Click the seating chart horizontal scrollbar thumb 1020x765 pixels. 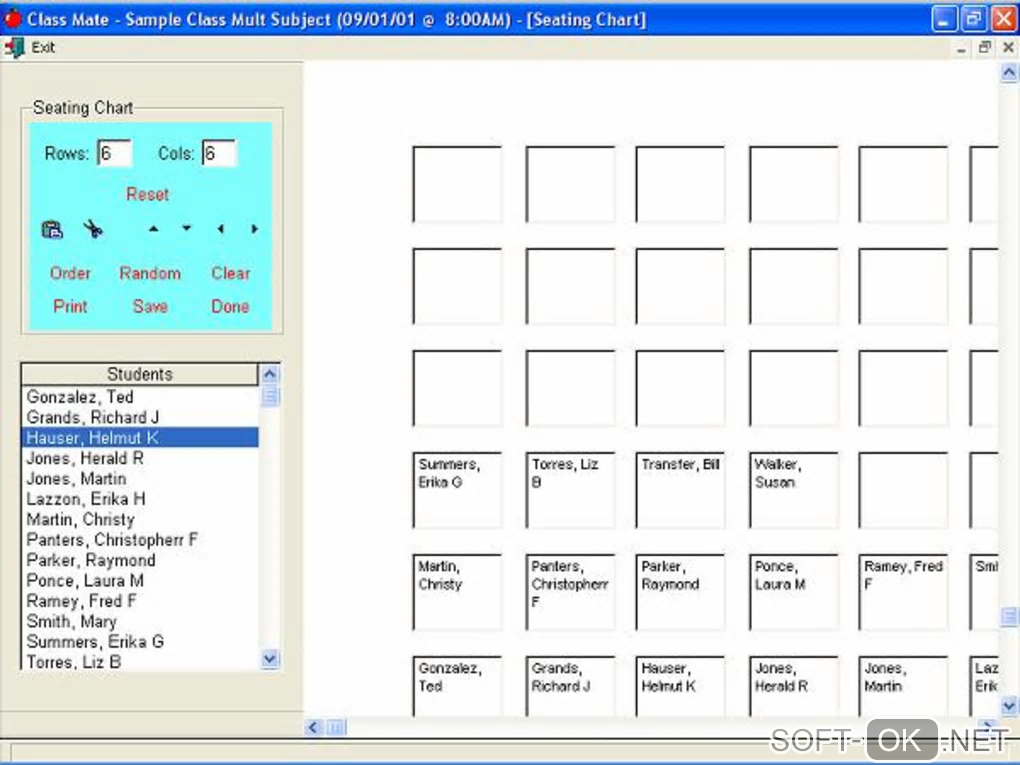point(336,727)
